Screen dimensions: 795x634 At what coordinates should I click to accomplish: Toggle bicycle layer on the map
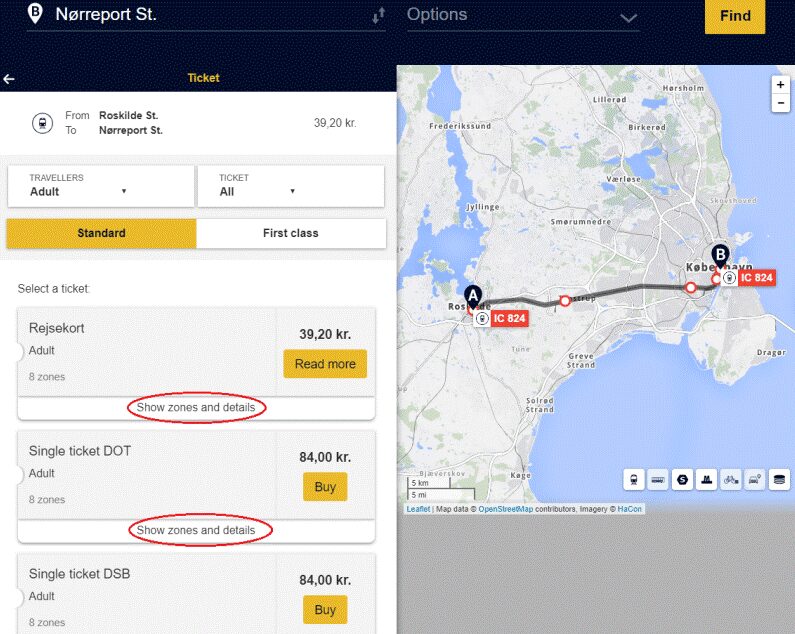[730, 480]
